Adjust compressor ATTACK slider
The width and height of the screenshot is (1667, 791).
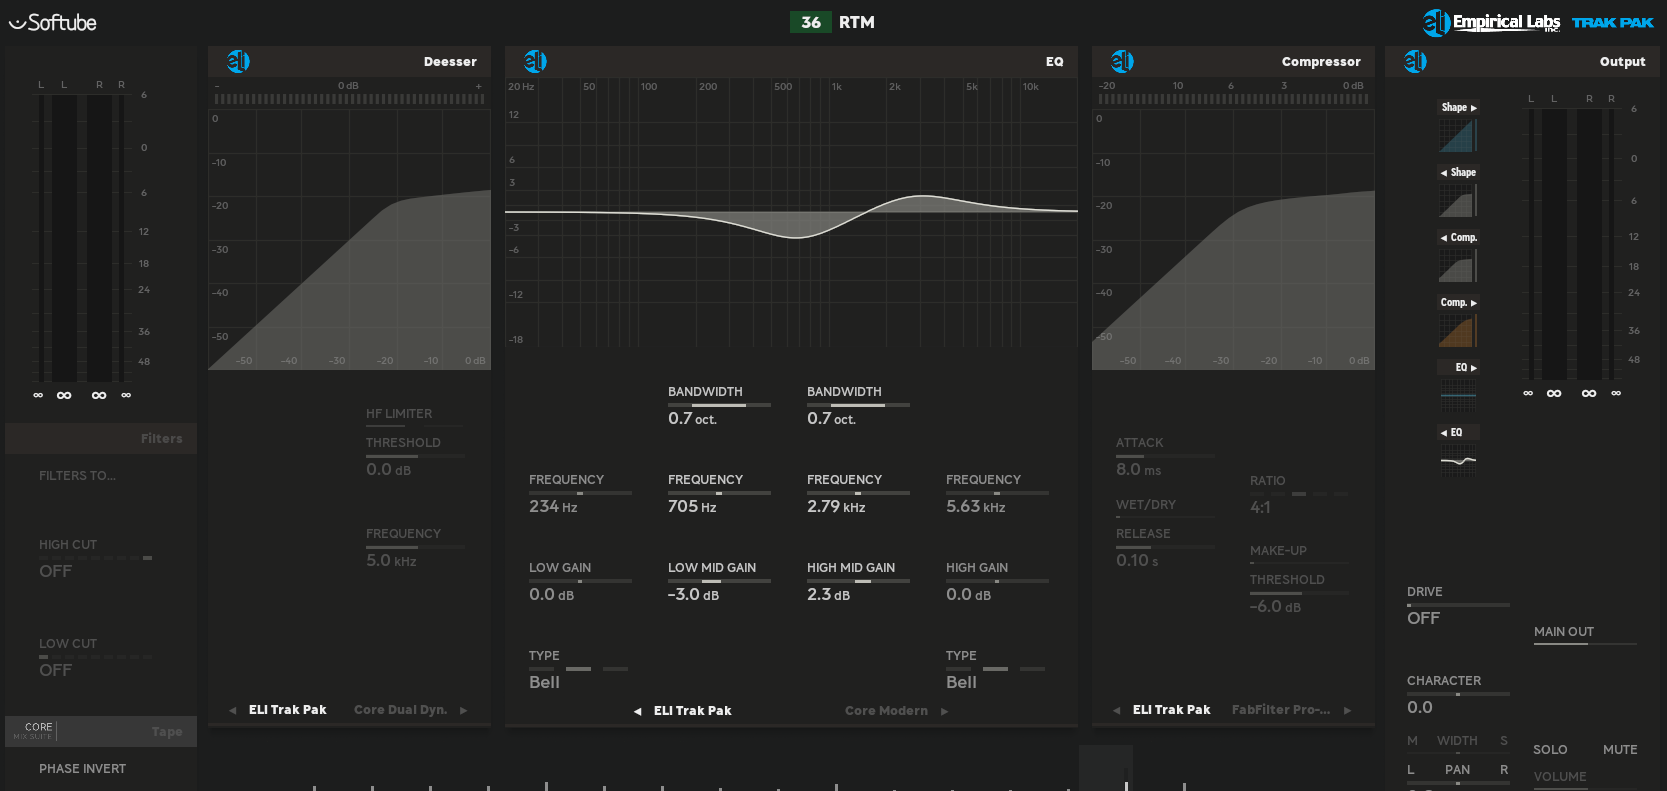click(x=1165, y=456)
